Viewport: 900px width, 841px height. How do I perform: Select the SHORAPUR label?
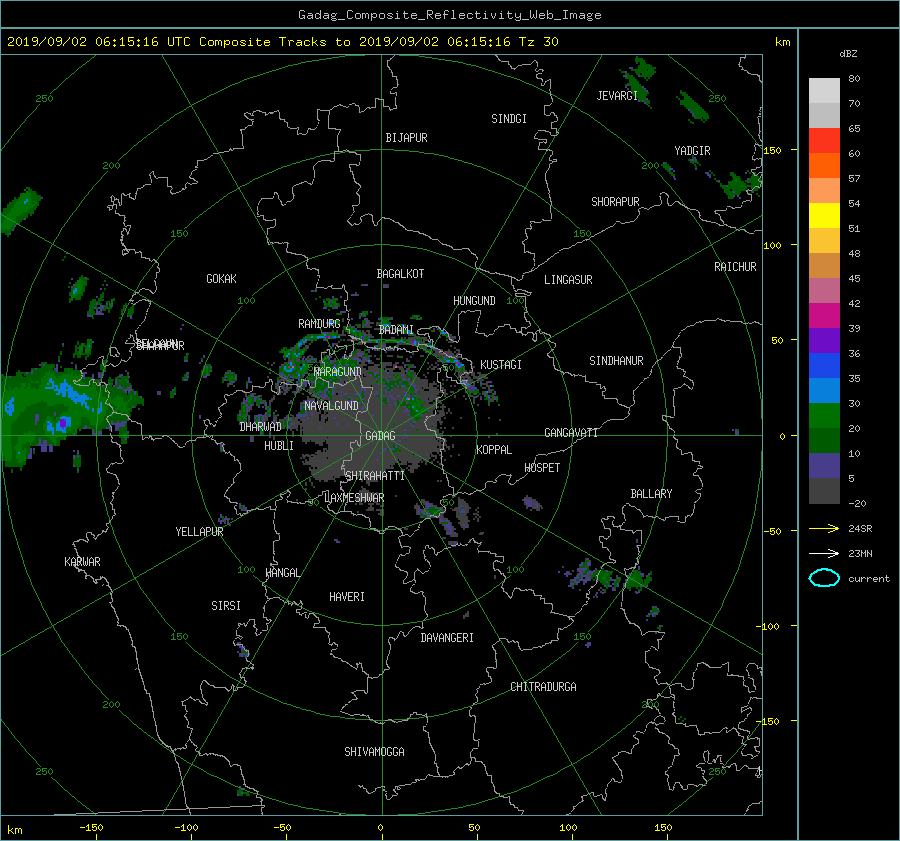tap(615, 202)
